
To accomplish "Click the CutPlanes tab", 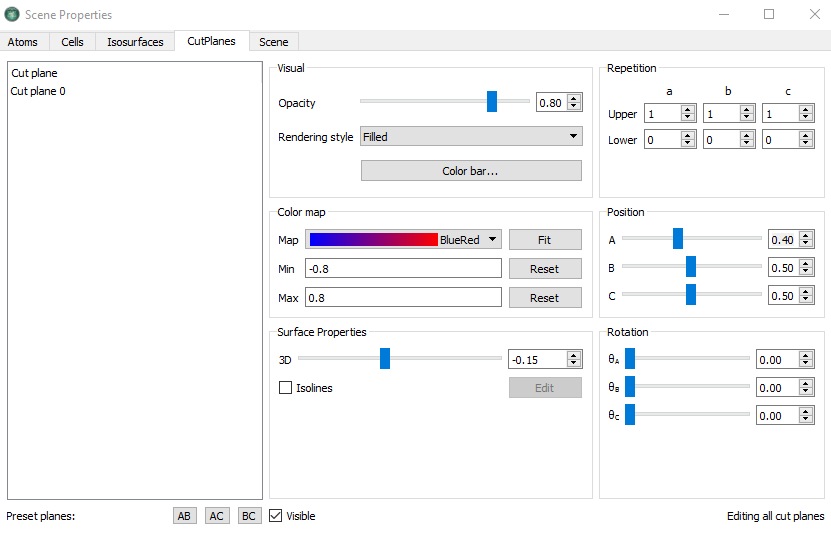I will pyautogui.click(x=211, y=41).
